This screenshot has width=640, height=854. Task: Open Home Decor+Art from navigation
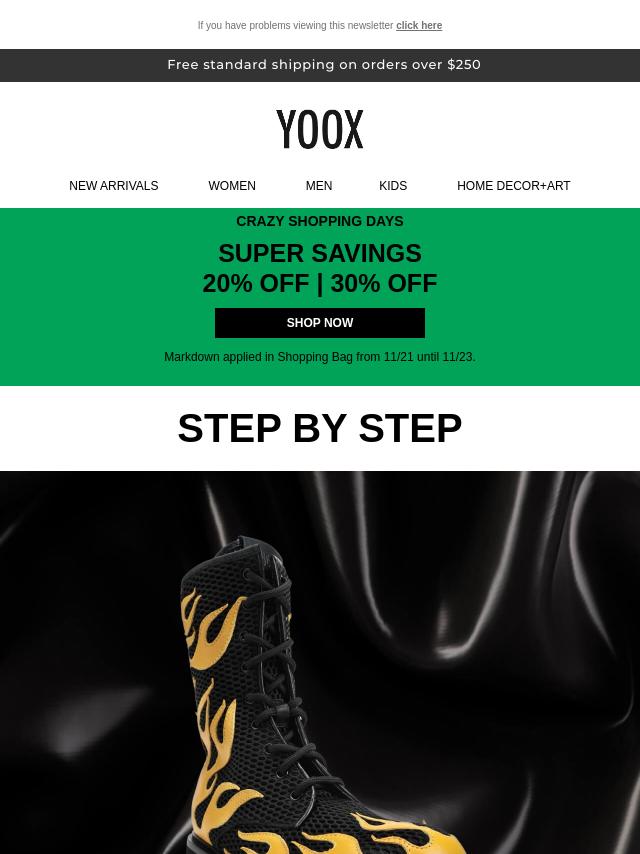514,186
